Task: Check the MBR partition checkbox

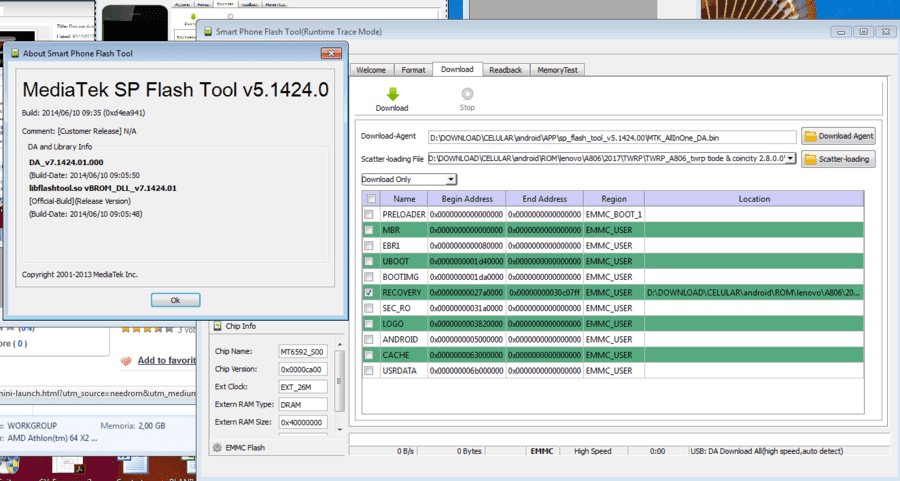Action: [x=369, y=230]
